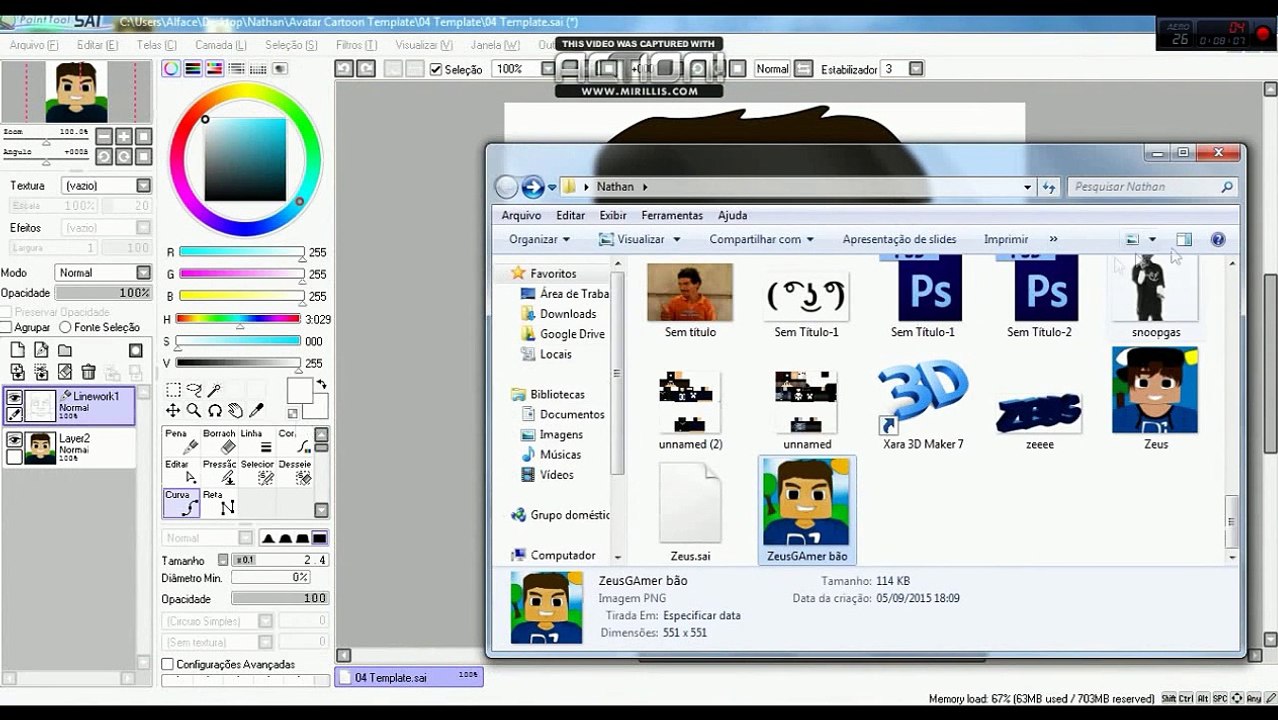Open the Camada menu in SAI

pos(220,45)
